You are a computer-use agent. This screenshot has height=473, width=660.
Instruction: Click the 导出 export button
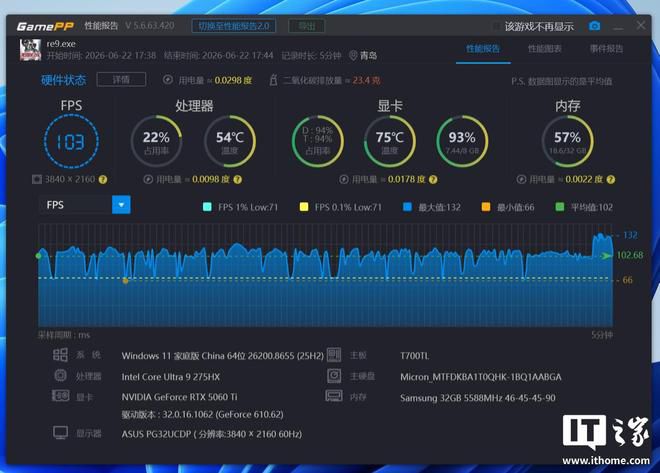[307, 26]
